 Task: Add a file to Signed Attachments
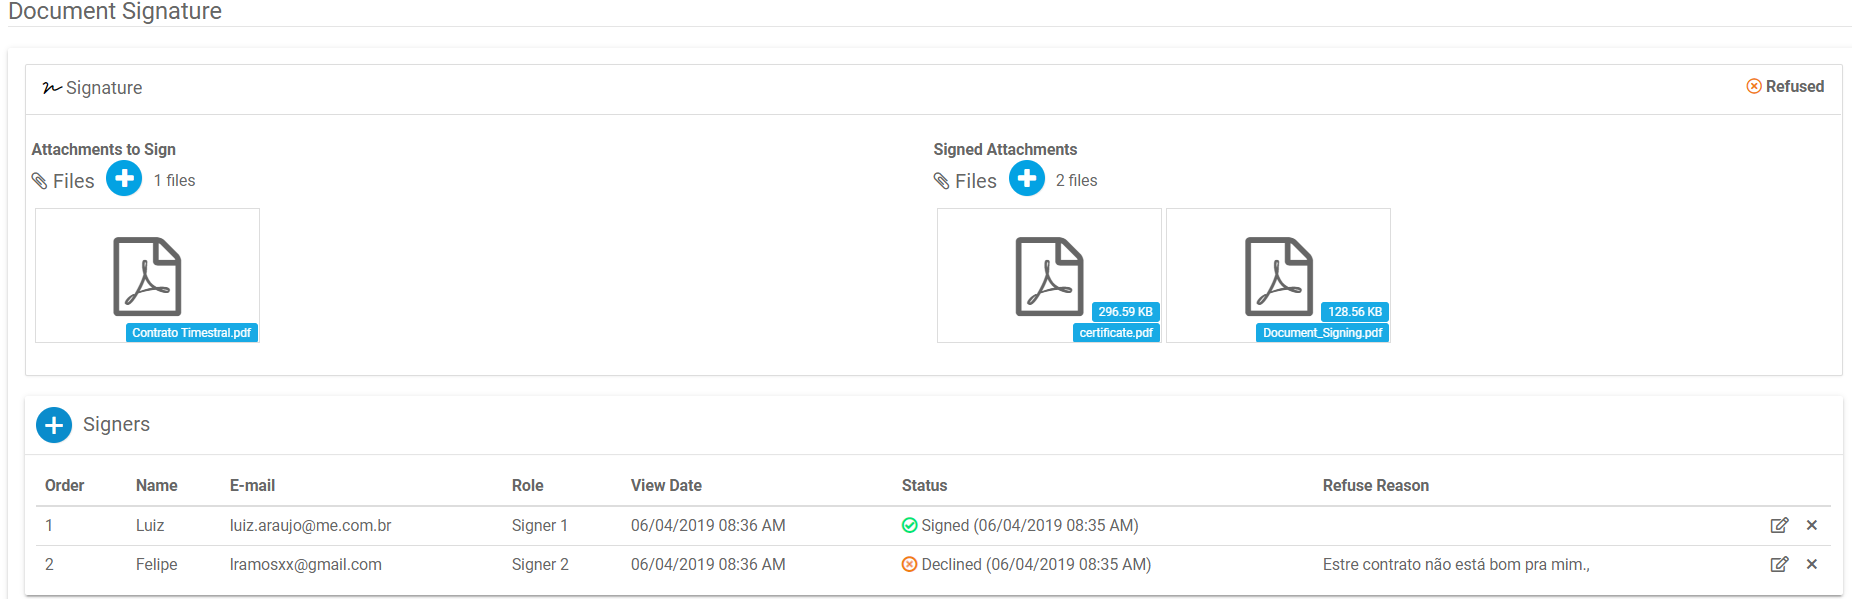(1026, 179)
